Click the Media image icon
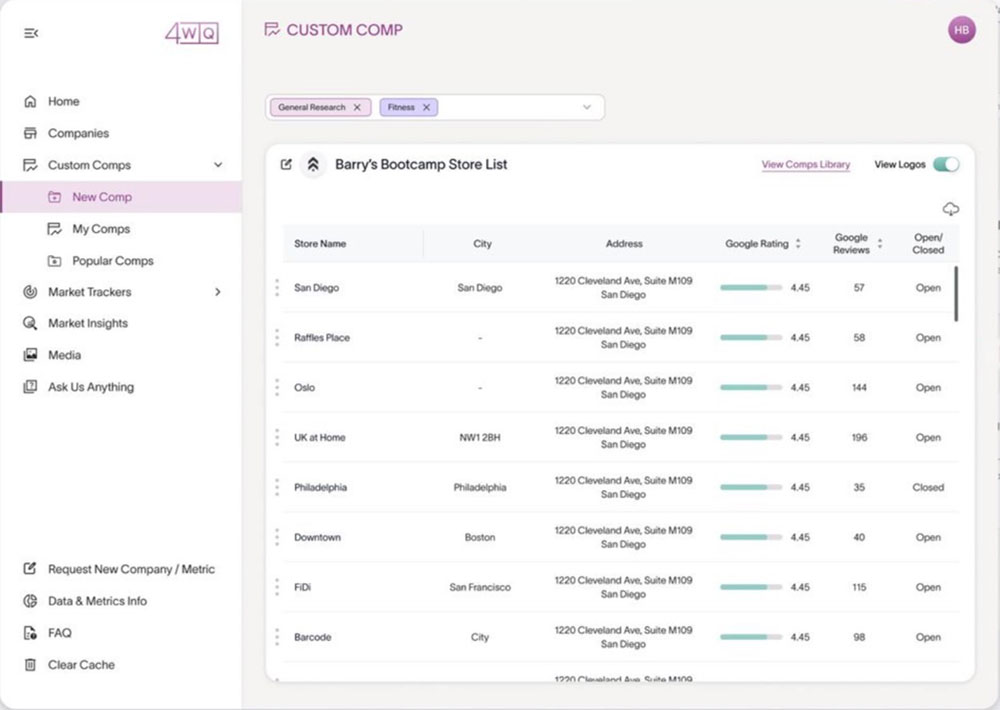The image size is (1000, 710). [30, 355]
